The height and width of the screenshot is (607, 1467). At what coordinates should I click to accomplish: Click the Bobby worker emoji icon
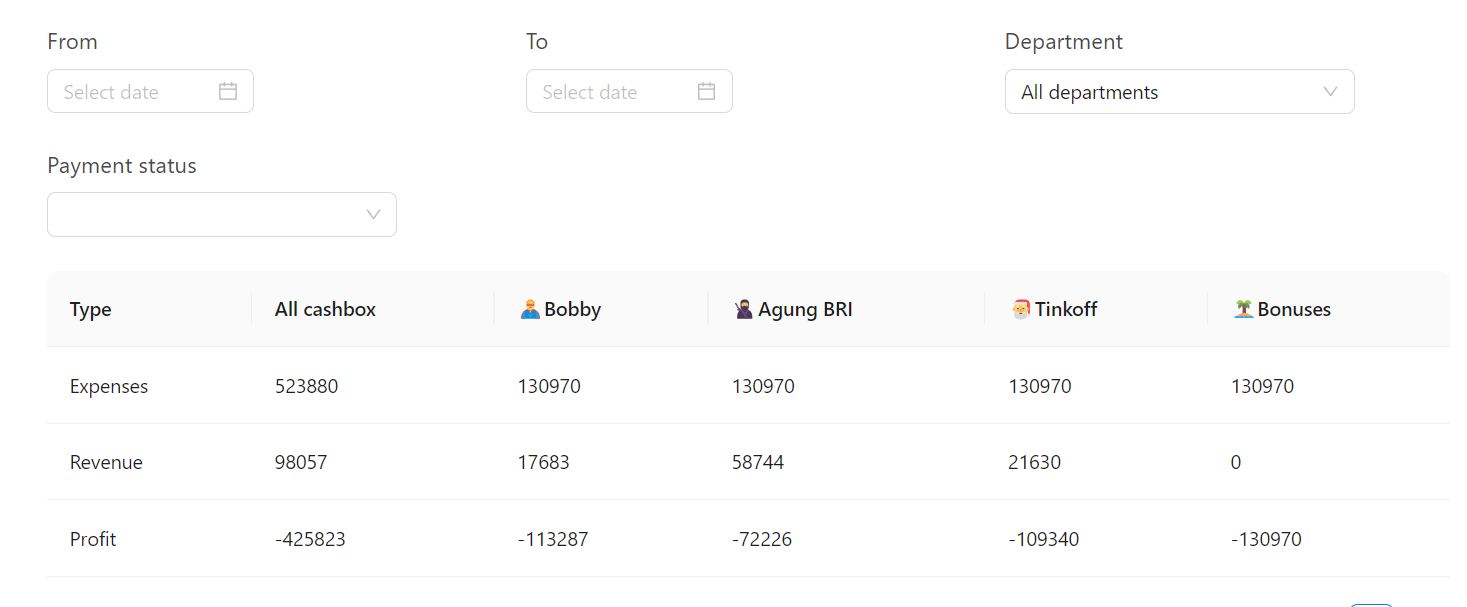pos(530,310)
